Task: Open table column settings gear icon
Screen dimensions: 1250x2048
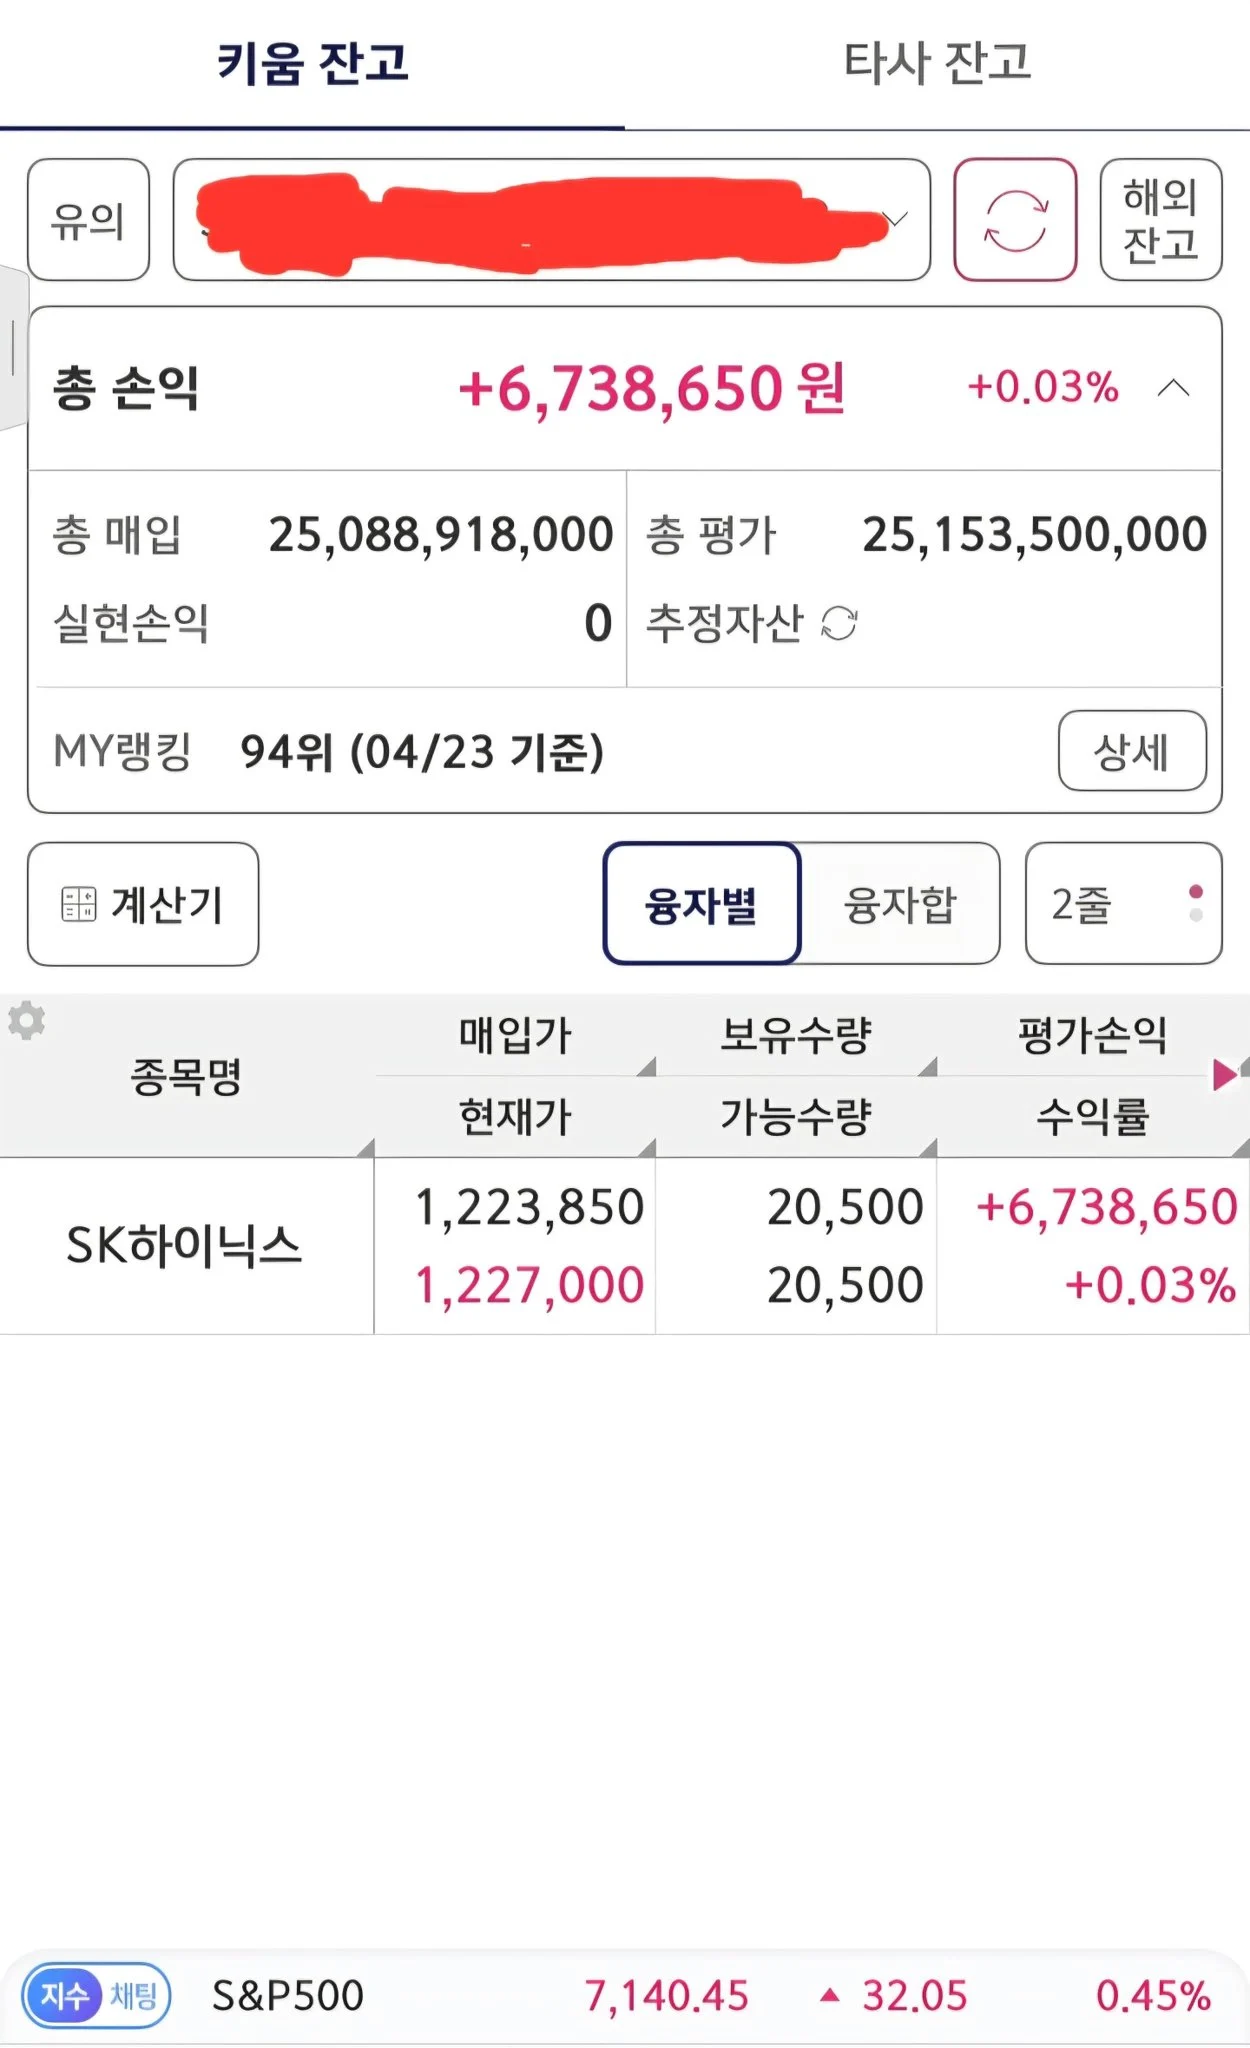Action: 27,1021
